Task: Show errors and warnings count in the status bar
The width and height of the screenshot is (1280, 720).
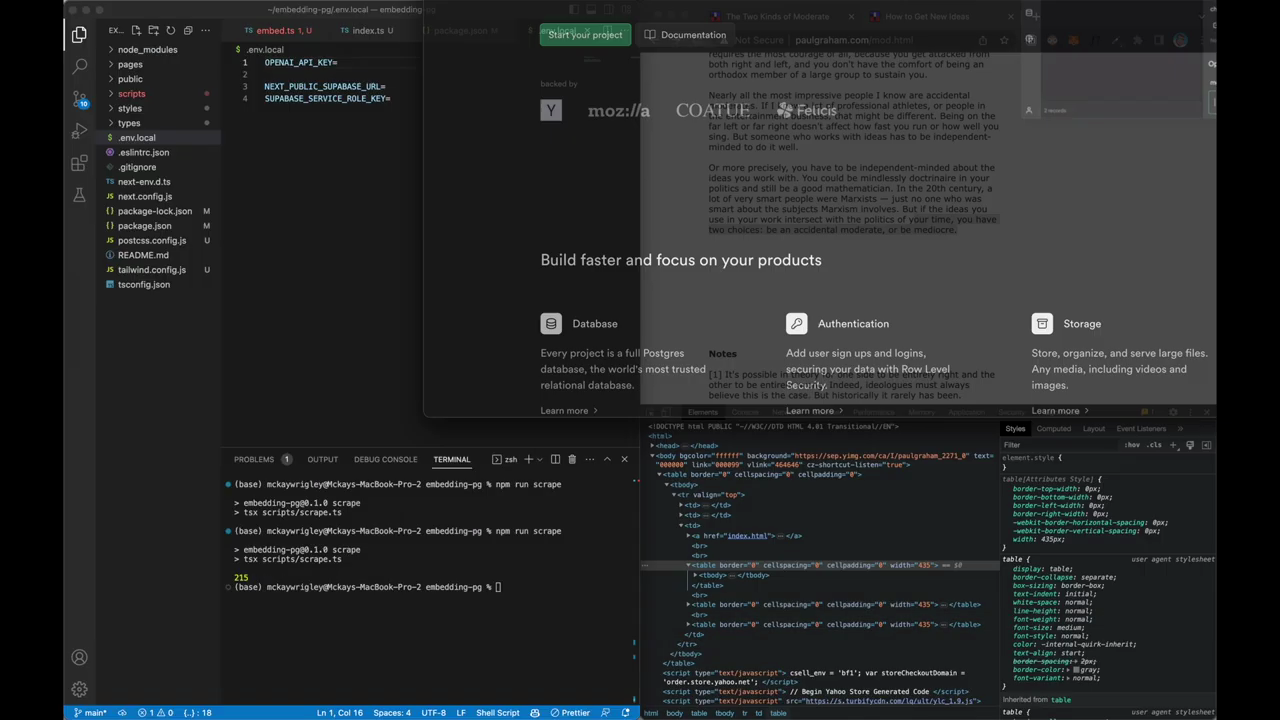Action: pos(155,713)
